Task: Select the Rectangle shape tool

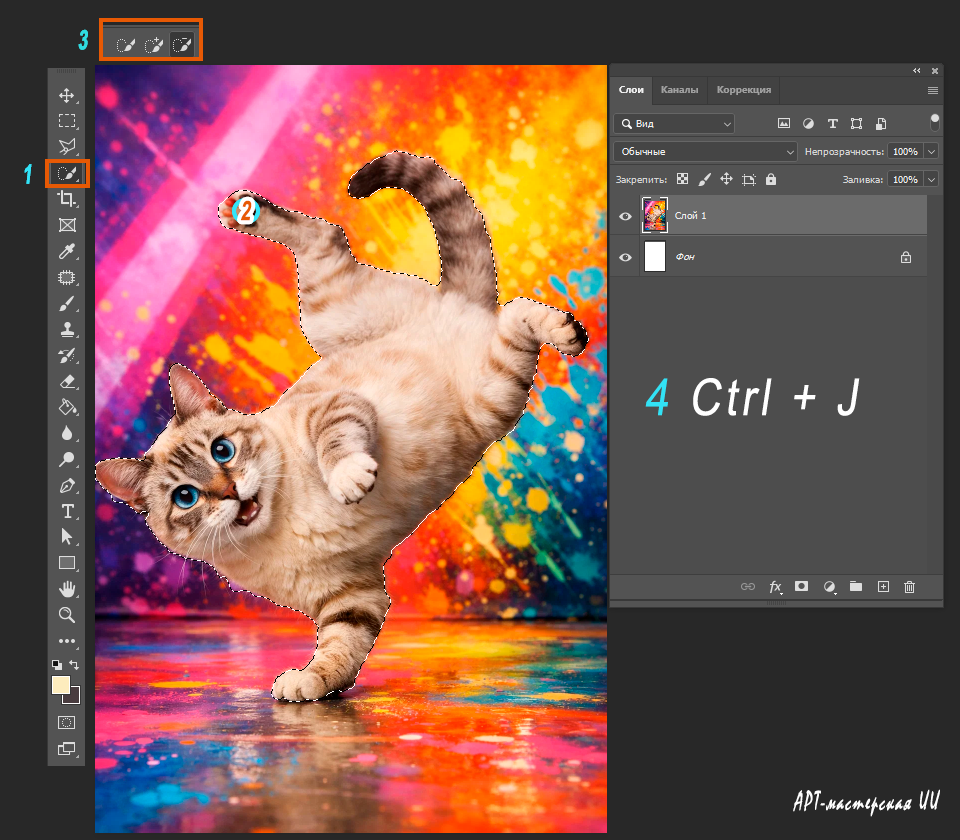Action: coord(67,563)
